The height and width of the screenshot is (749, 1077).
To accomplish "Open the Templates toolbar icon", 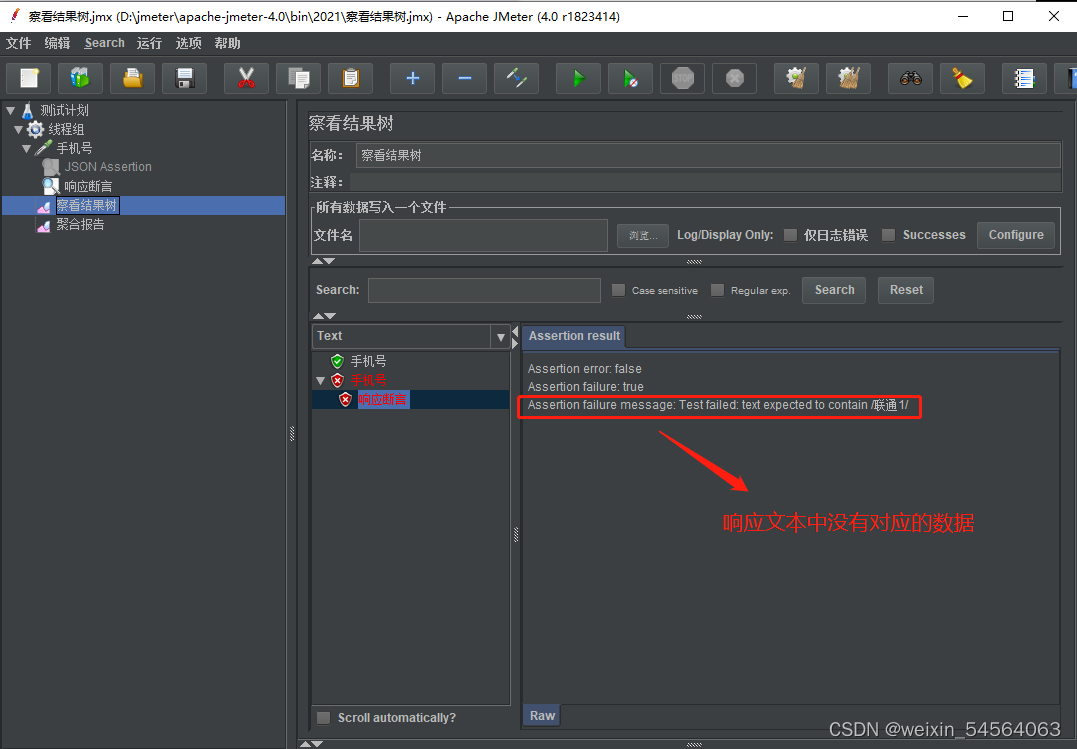I will click(x=80, y=78).
